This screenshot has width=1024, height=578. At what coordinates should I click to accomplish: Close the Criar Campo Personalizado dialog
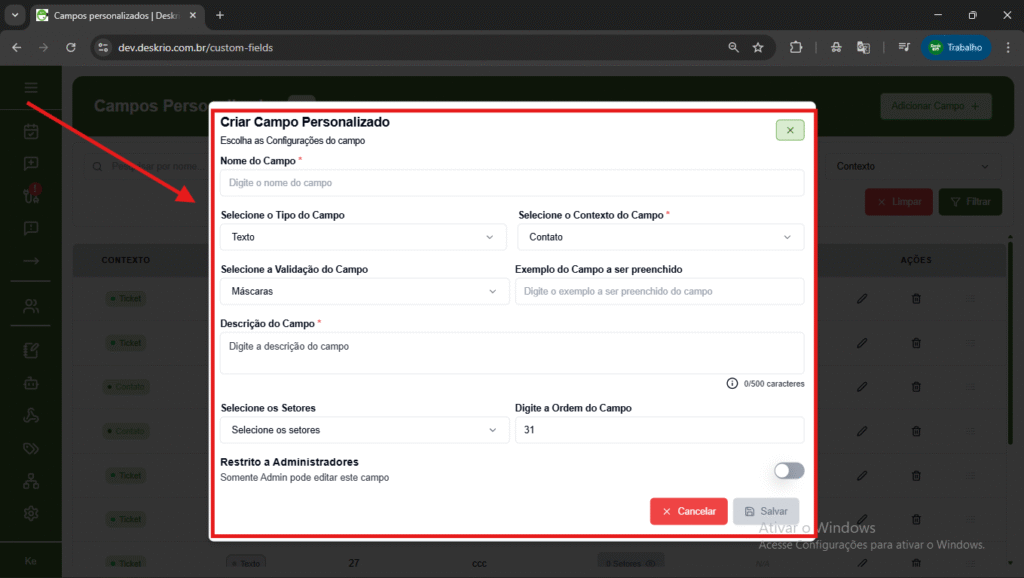(x=789, y=130)
